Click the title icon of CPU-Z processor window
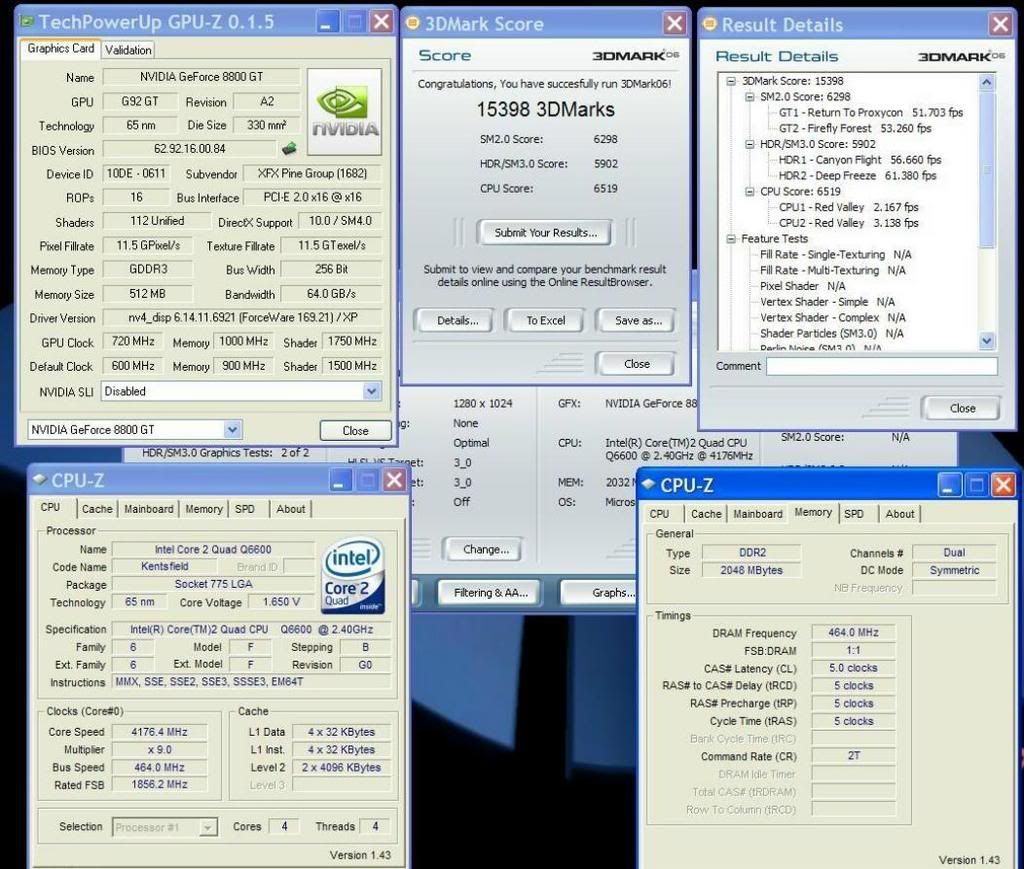Viewport: 1024px width, 869px height. (40, 480)
